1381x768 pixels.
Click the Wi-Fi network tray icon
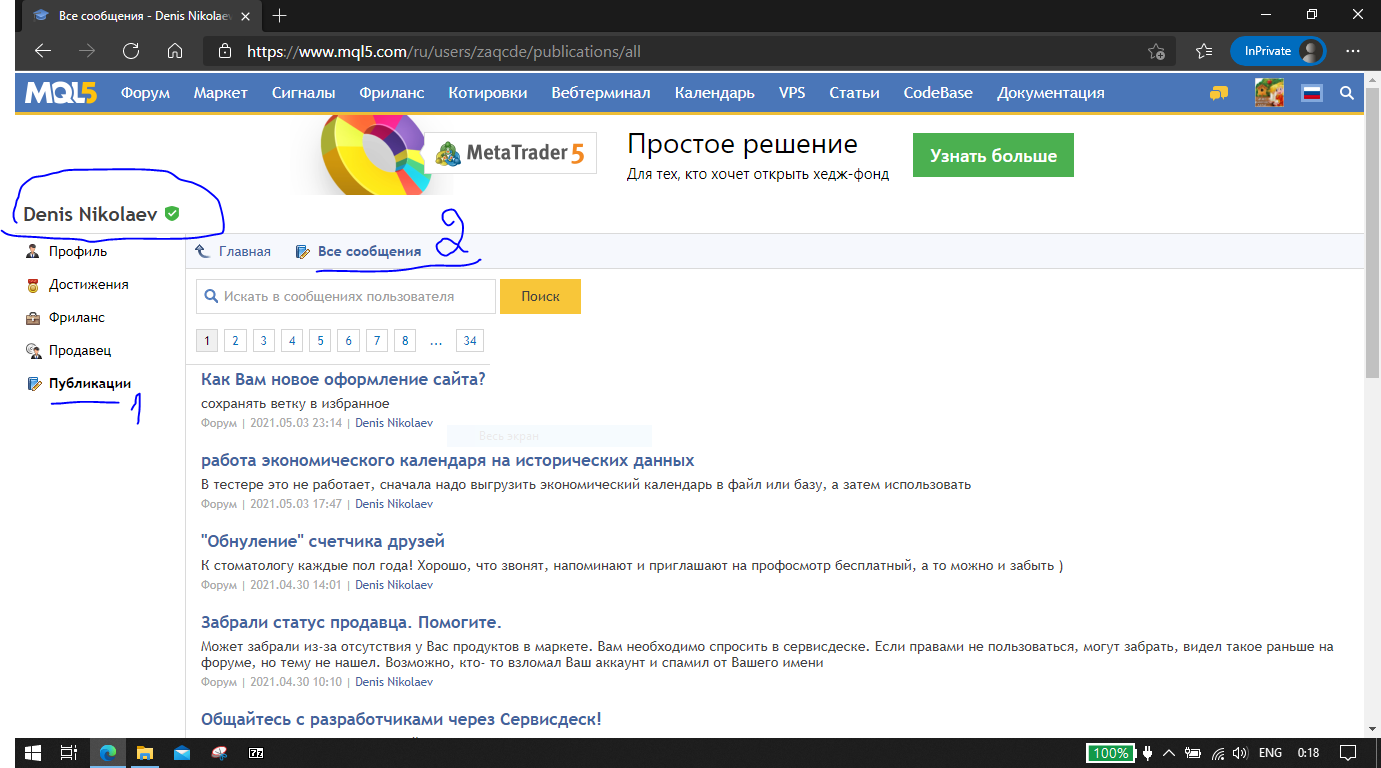(x=1218, y=753)
